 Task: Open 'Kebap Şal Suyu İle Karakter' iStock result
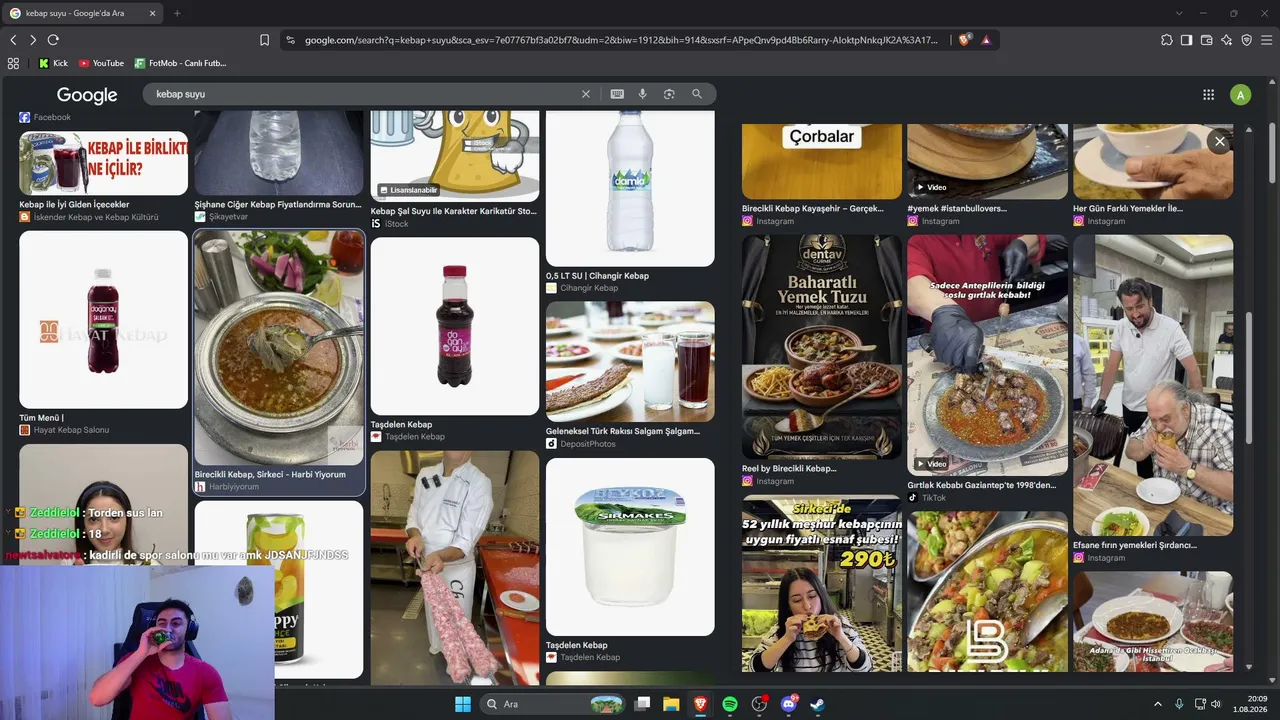click(x=455, y=170)
